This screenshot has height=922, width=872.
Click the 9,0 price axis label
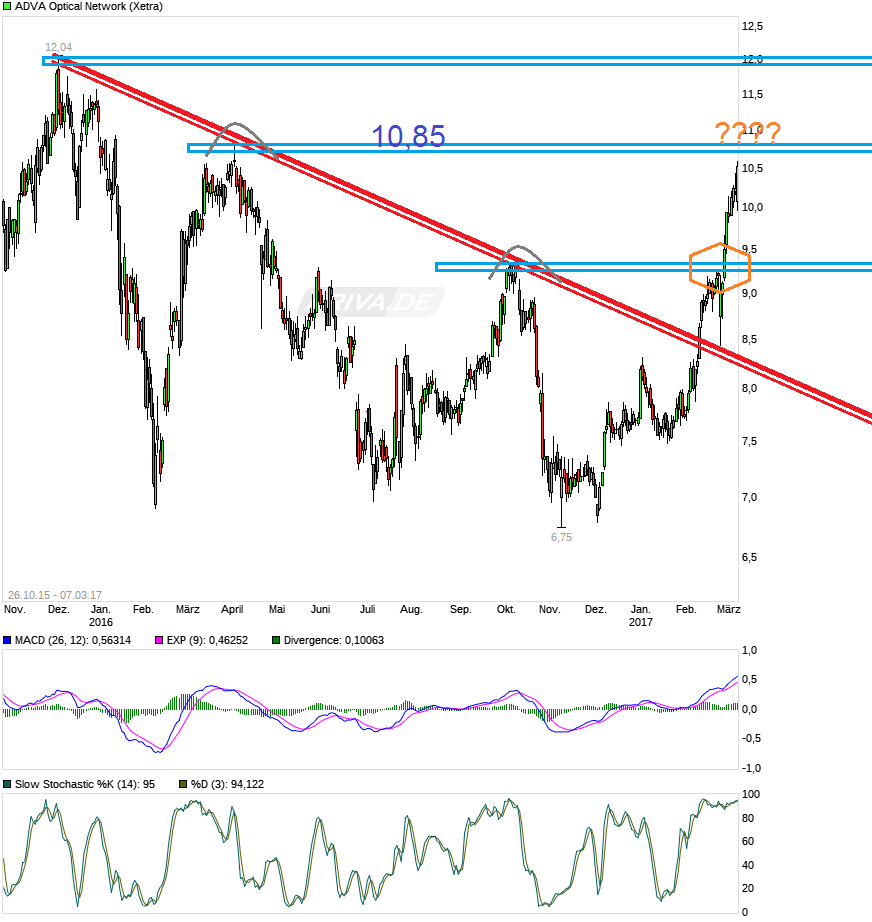(749, 293)
